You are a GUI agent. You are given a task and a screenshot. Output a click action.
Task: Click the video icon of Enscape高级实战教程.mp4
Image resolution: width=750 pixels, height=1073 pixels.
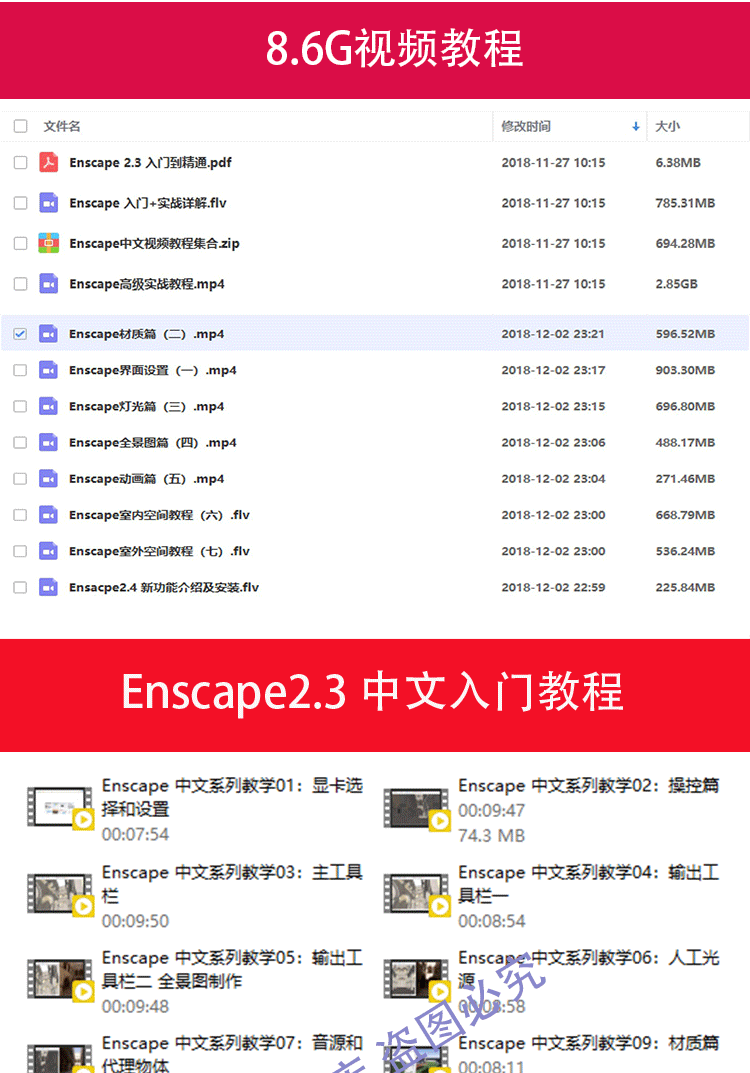(x=49, y=283)
